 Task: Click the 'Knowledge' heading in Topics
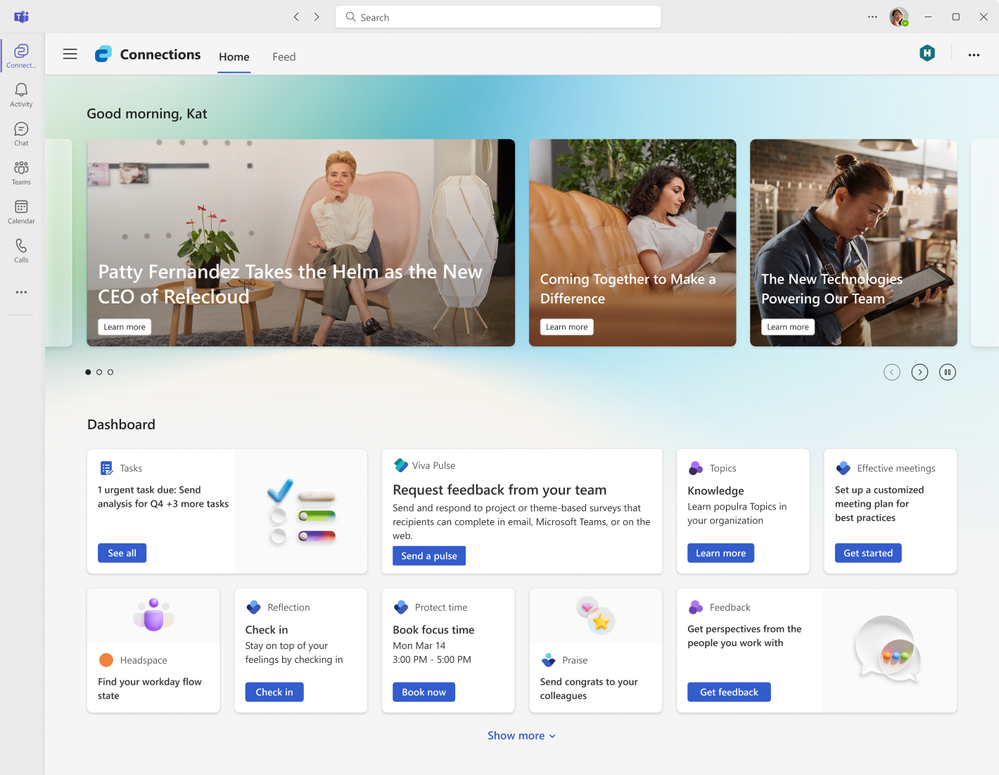pos(715,491)
